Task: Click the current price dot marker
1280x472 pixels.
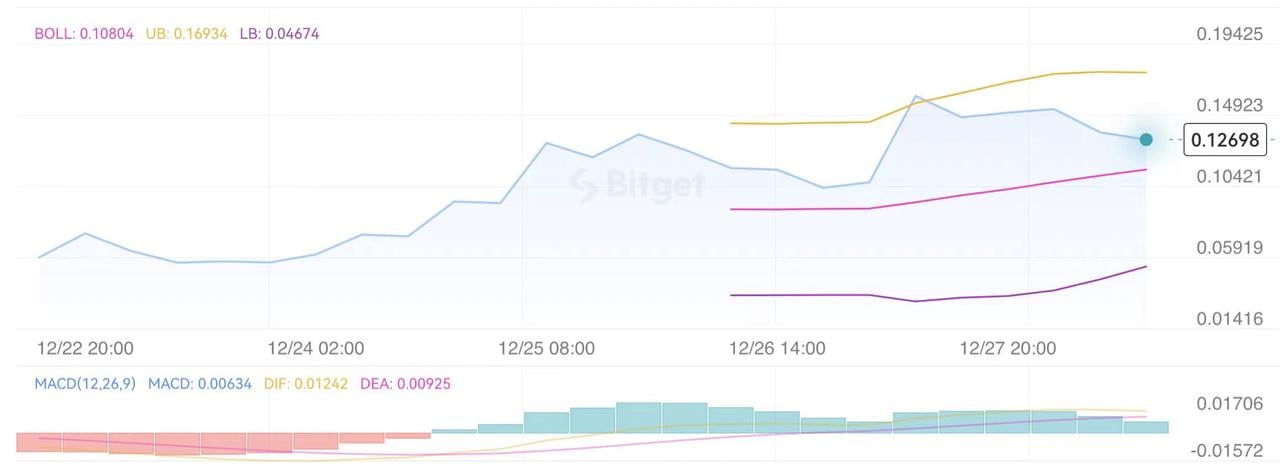Action: [x=1146, y=140]
